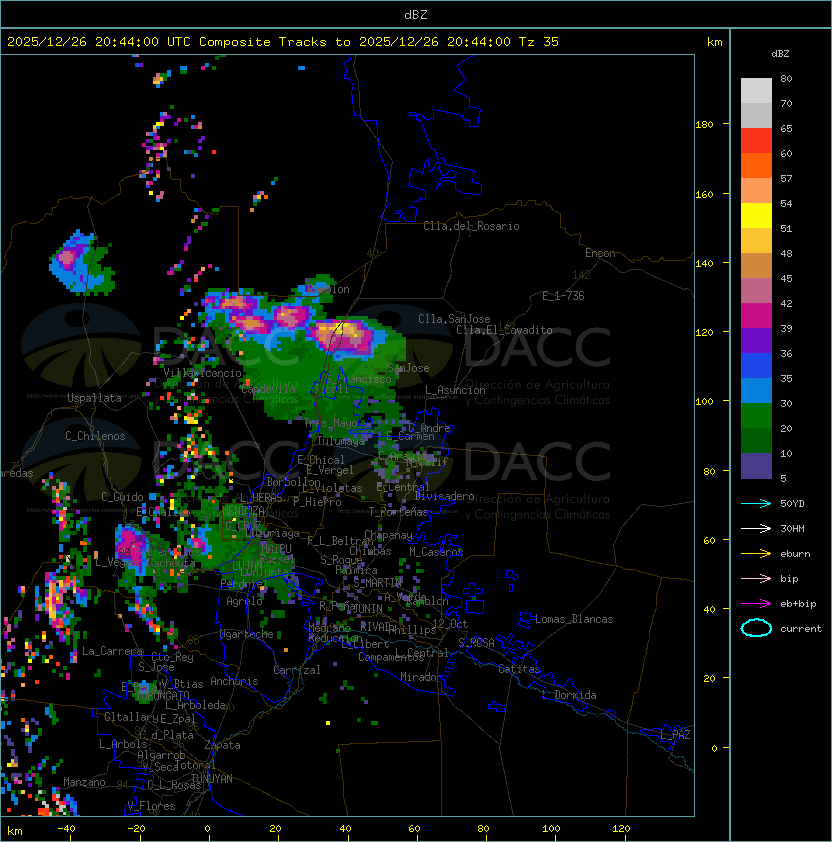This screenshot has height=842, width=832.
Task: Select the purple 36-39 dBZ legend swatch
Action: tap(756, 340)
